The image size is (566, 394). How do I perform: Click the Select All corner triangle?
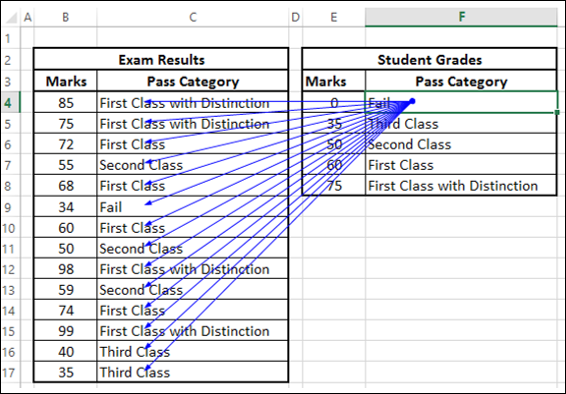pyautogui.click(x=11, y=17)
